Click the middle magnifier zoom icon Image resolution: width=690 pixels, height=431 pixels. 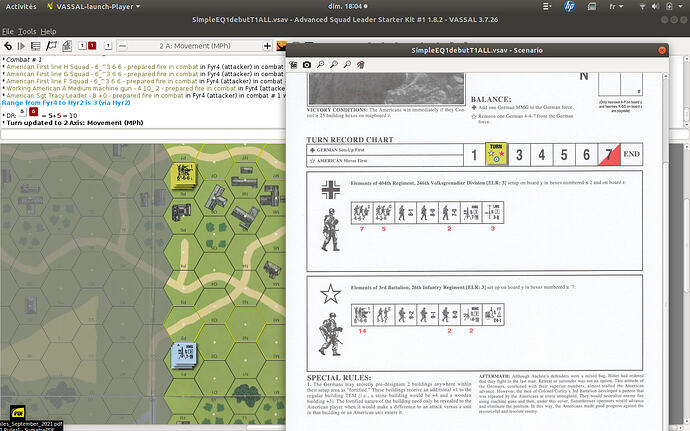click(x=334, y=65)
